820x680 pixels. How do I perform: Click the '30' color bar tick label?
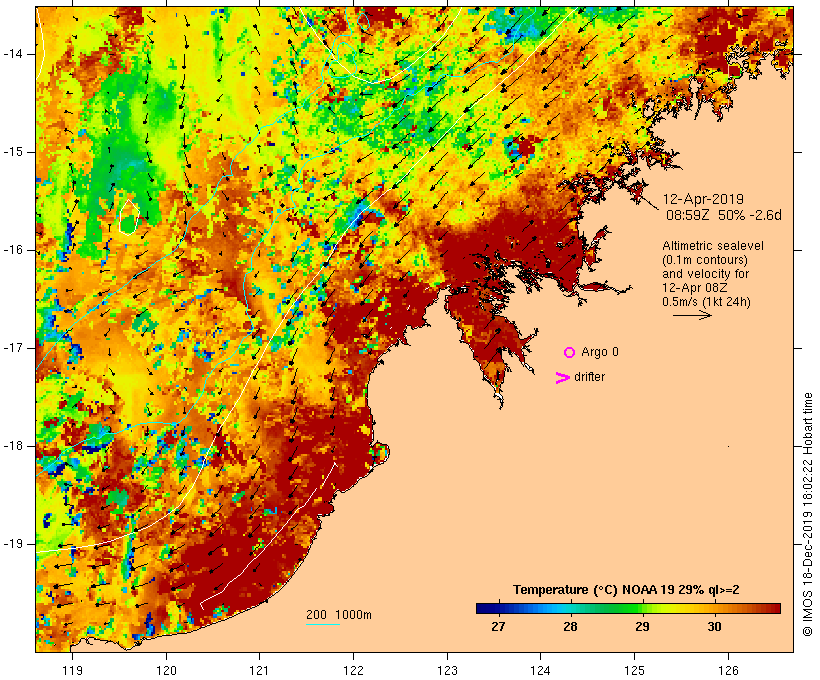coord(714,627)
